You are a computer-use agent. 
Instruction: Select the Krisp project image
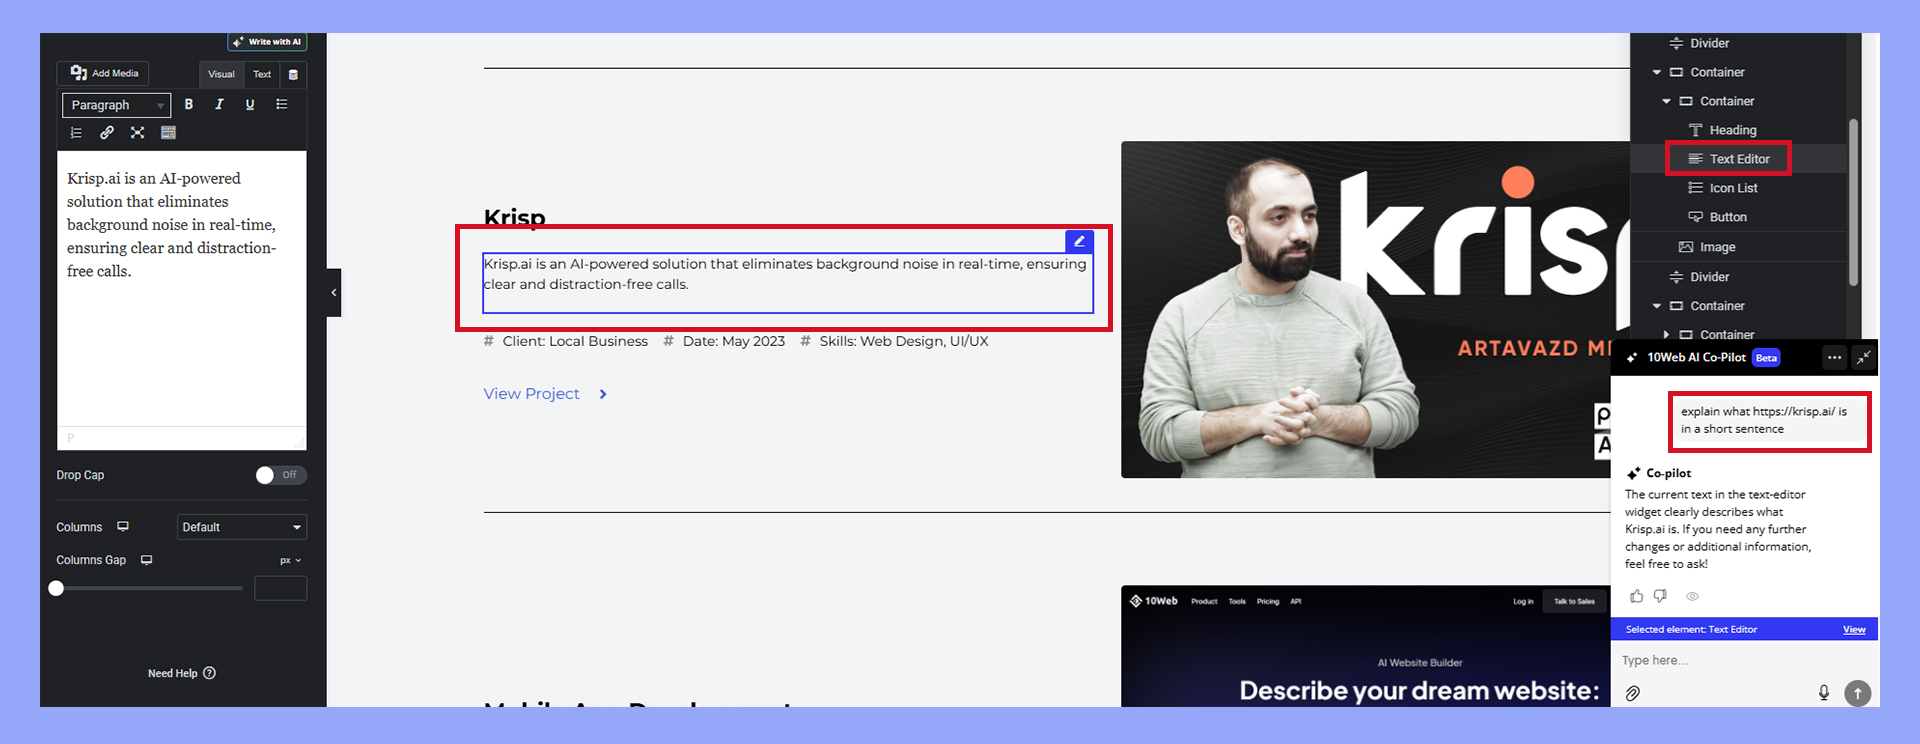tap(1375, 309)
